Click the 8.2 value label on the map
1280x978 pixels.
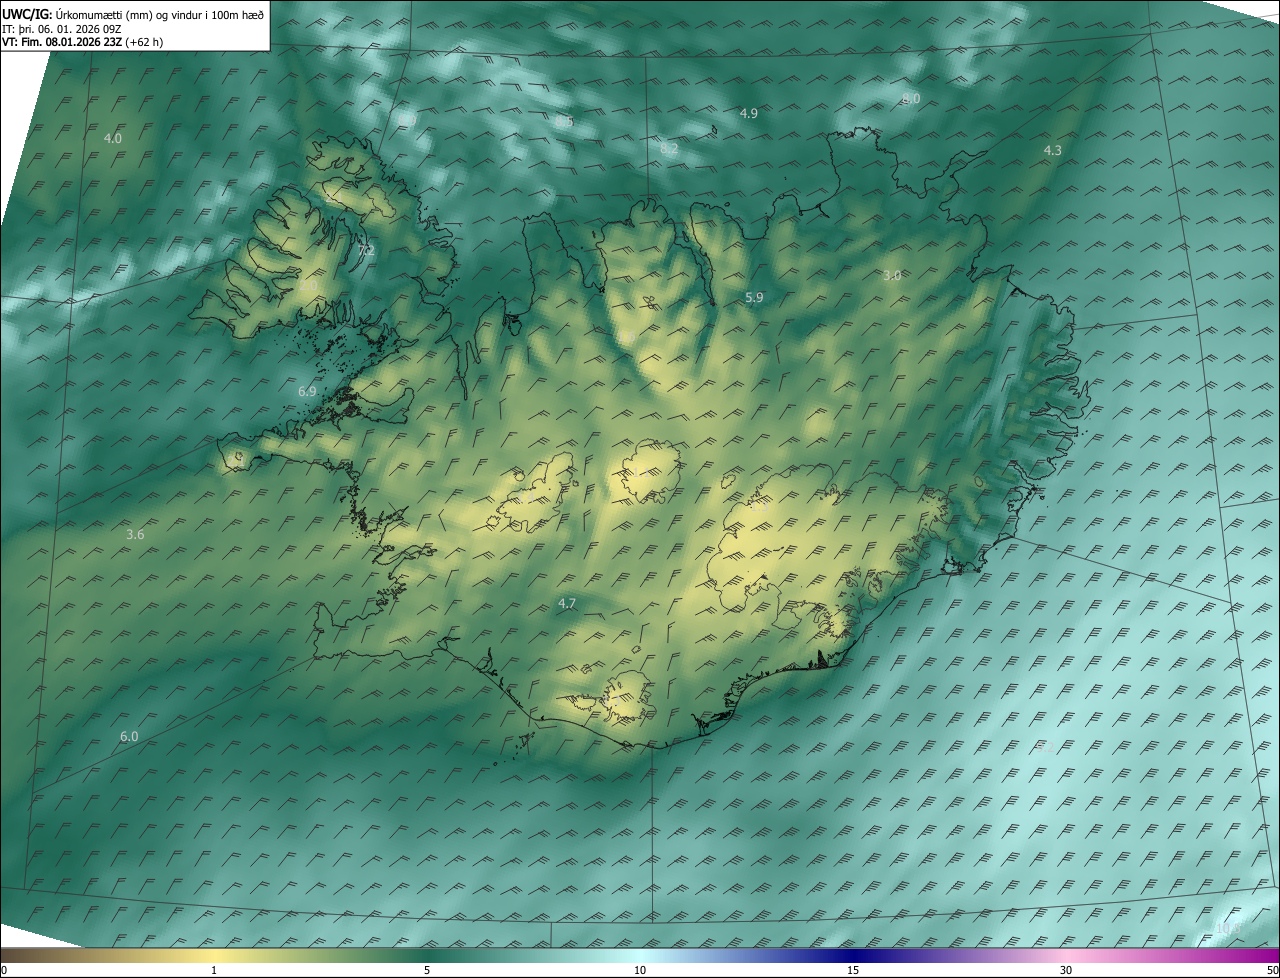tap(669, 149)
